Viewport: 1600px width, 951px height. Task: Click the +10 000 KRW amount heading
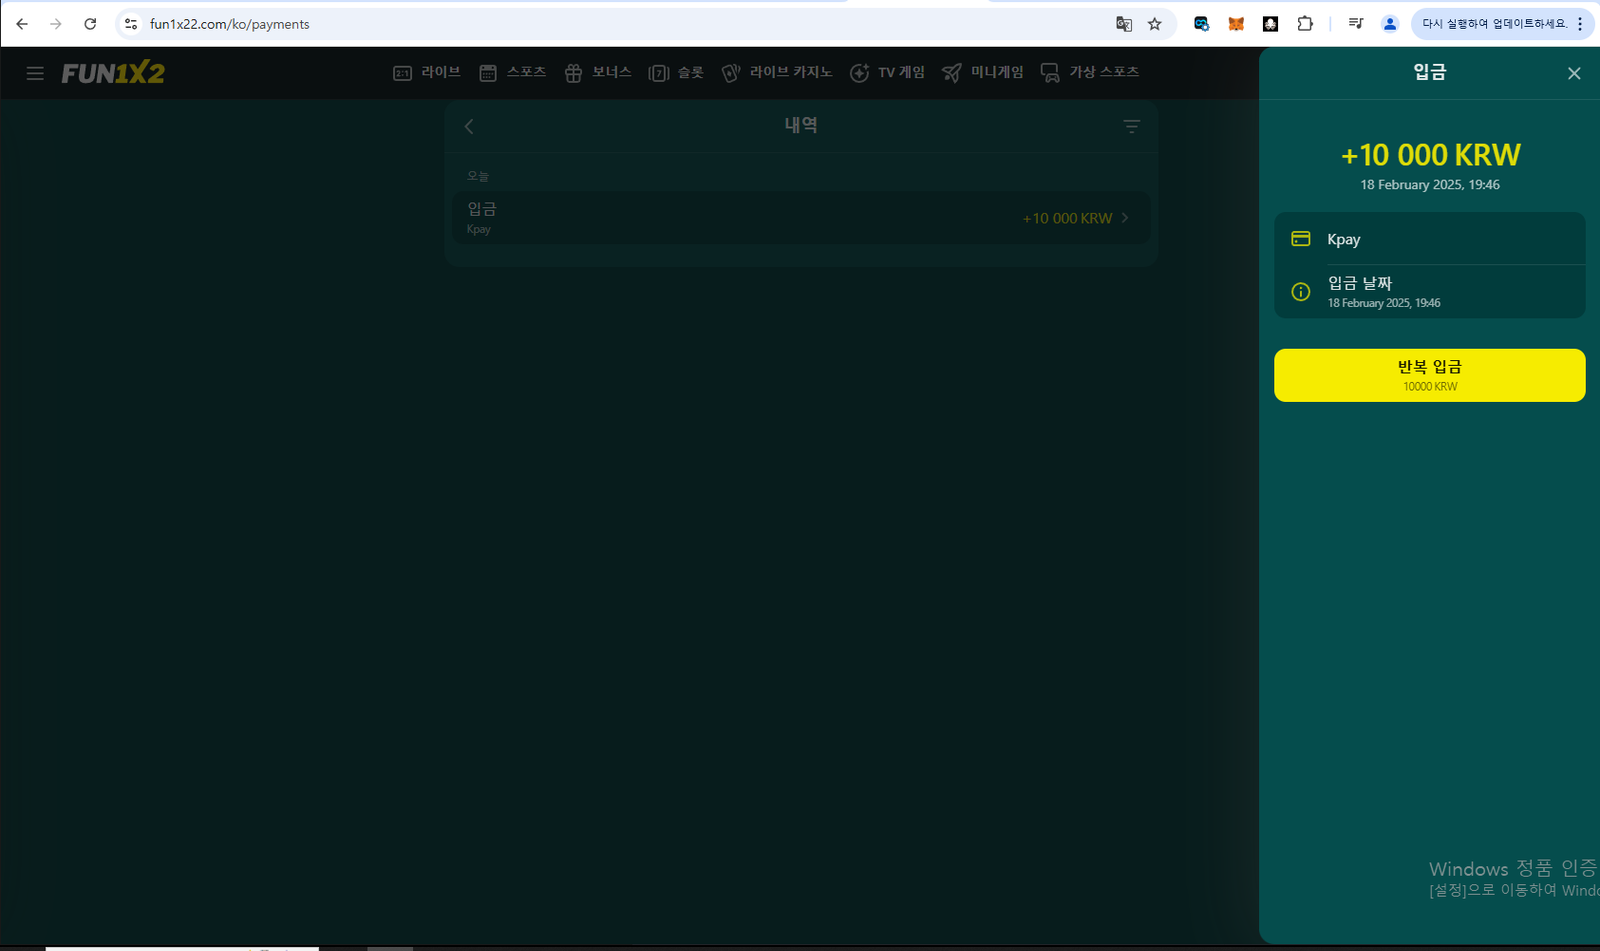click(x=1430, y=155)
